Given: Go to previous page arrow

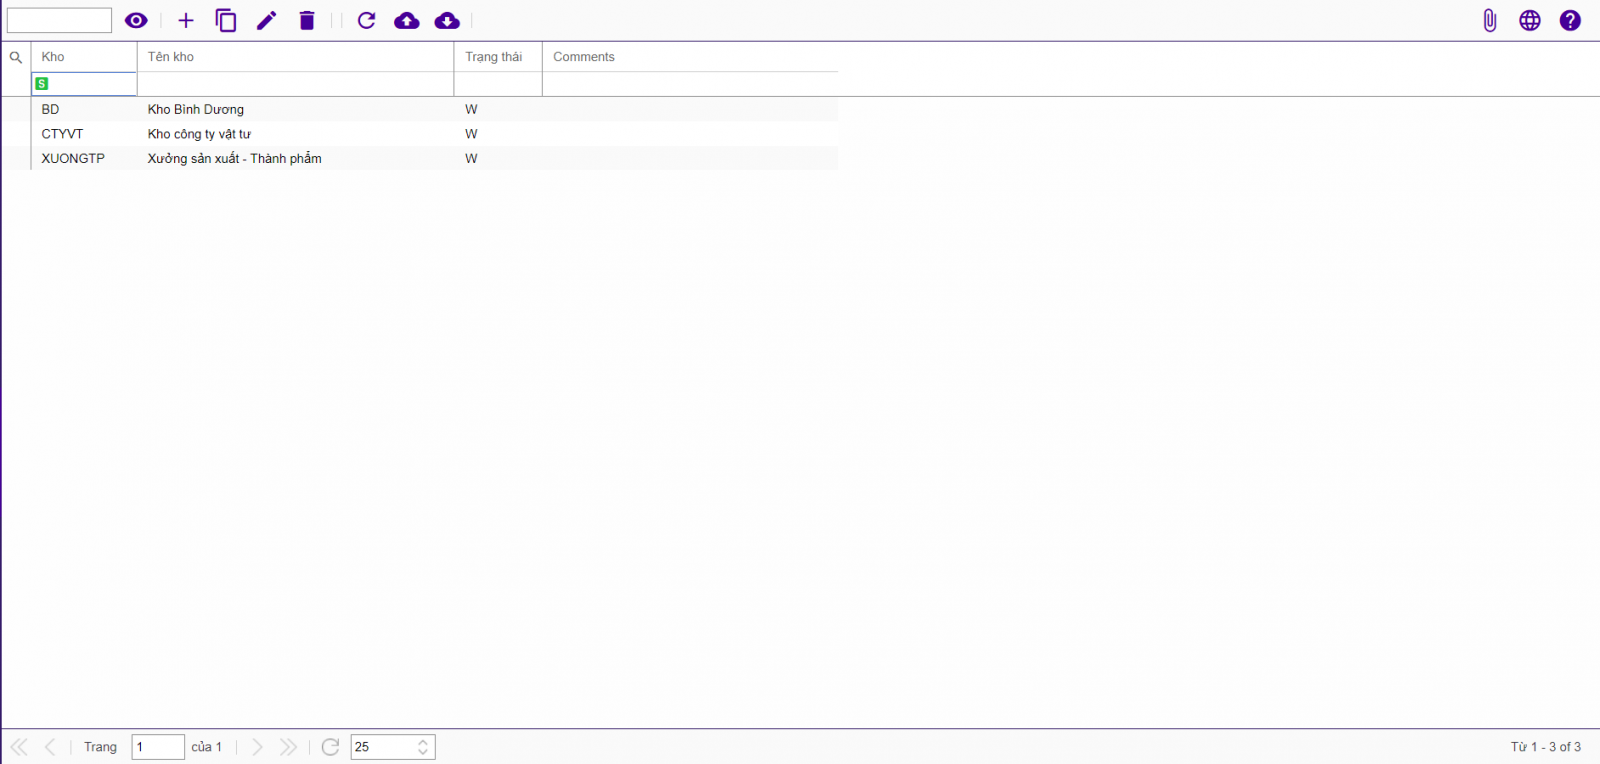Looking at the screenshot, I should pos(50,747).
